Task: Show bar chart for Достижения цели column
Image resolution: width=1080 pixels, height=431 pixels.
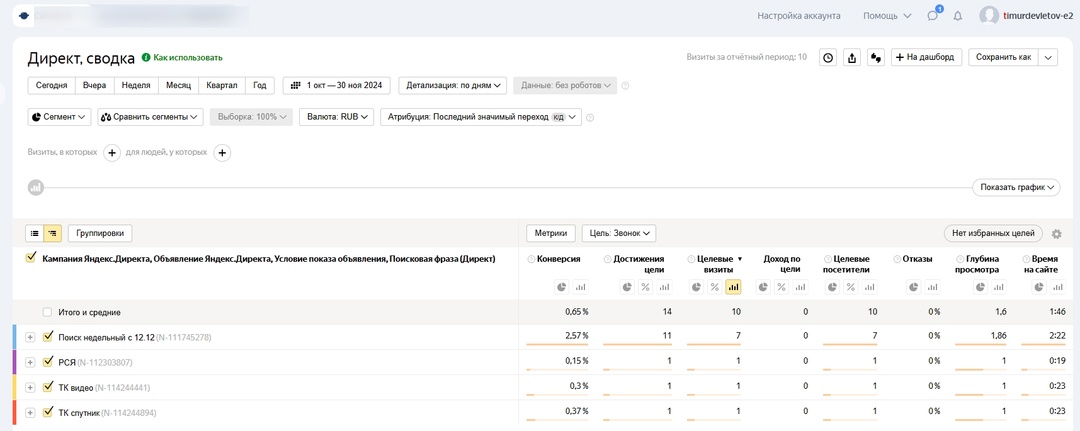Action: click(664, 287)
